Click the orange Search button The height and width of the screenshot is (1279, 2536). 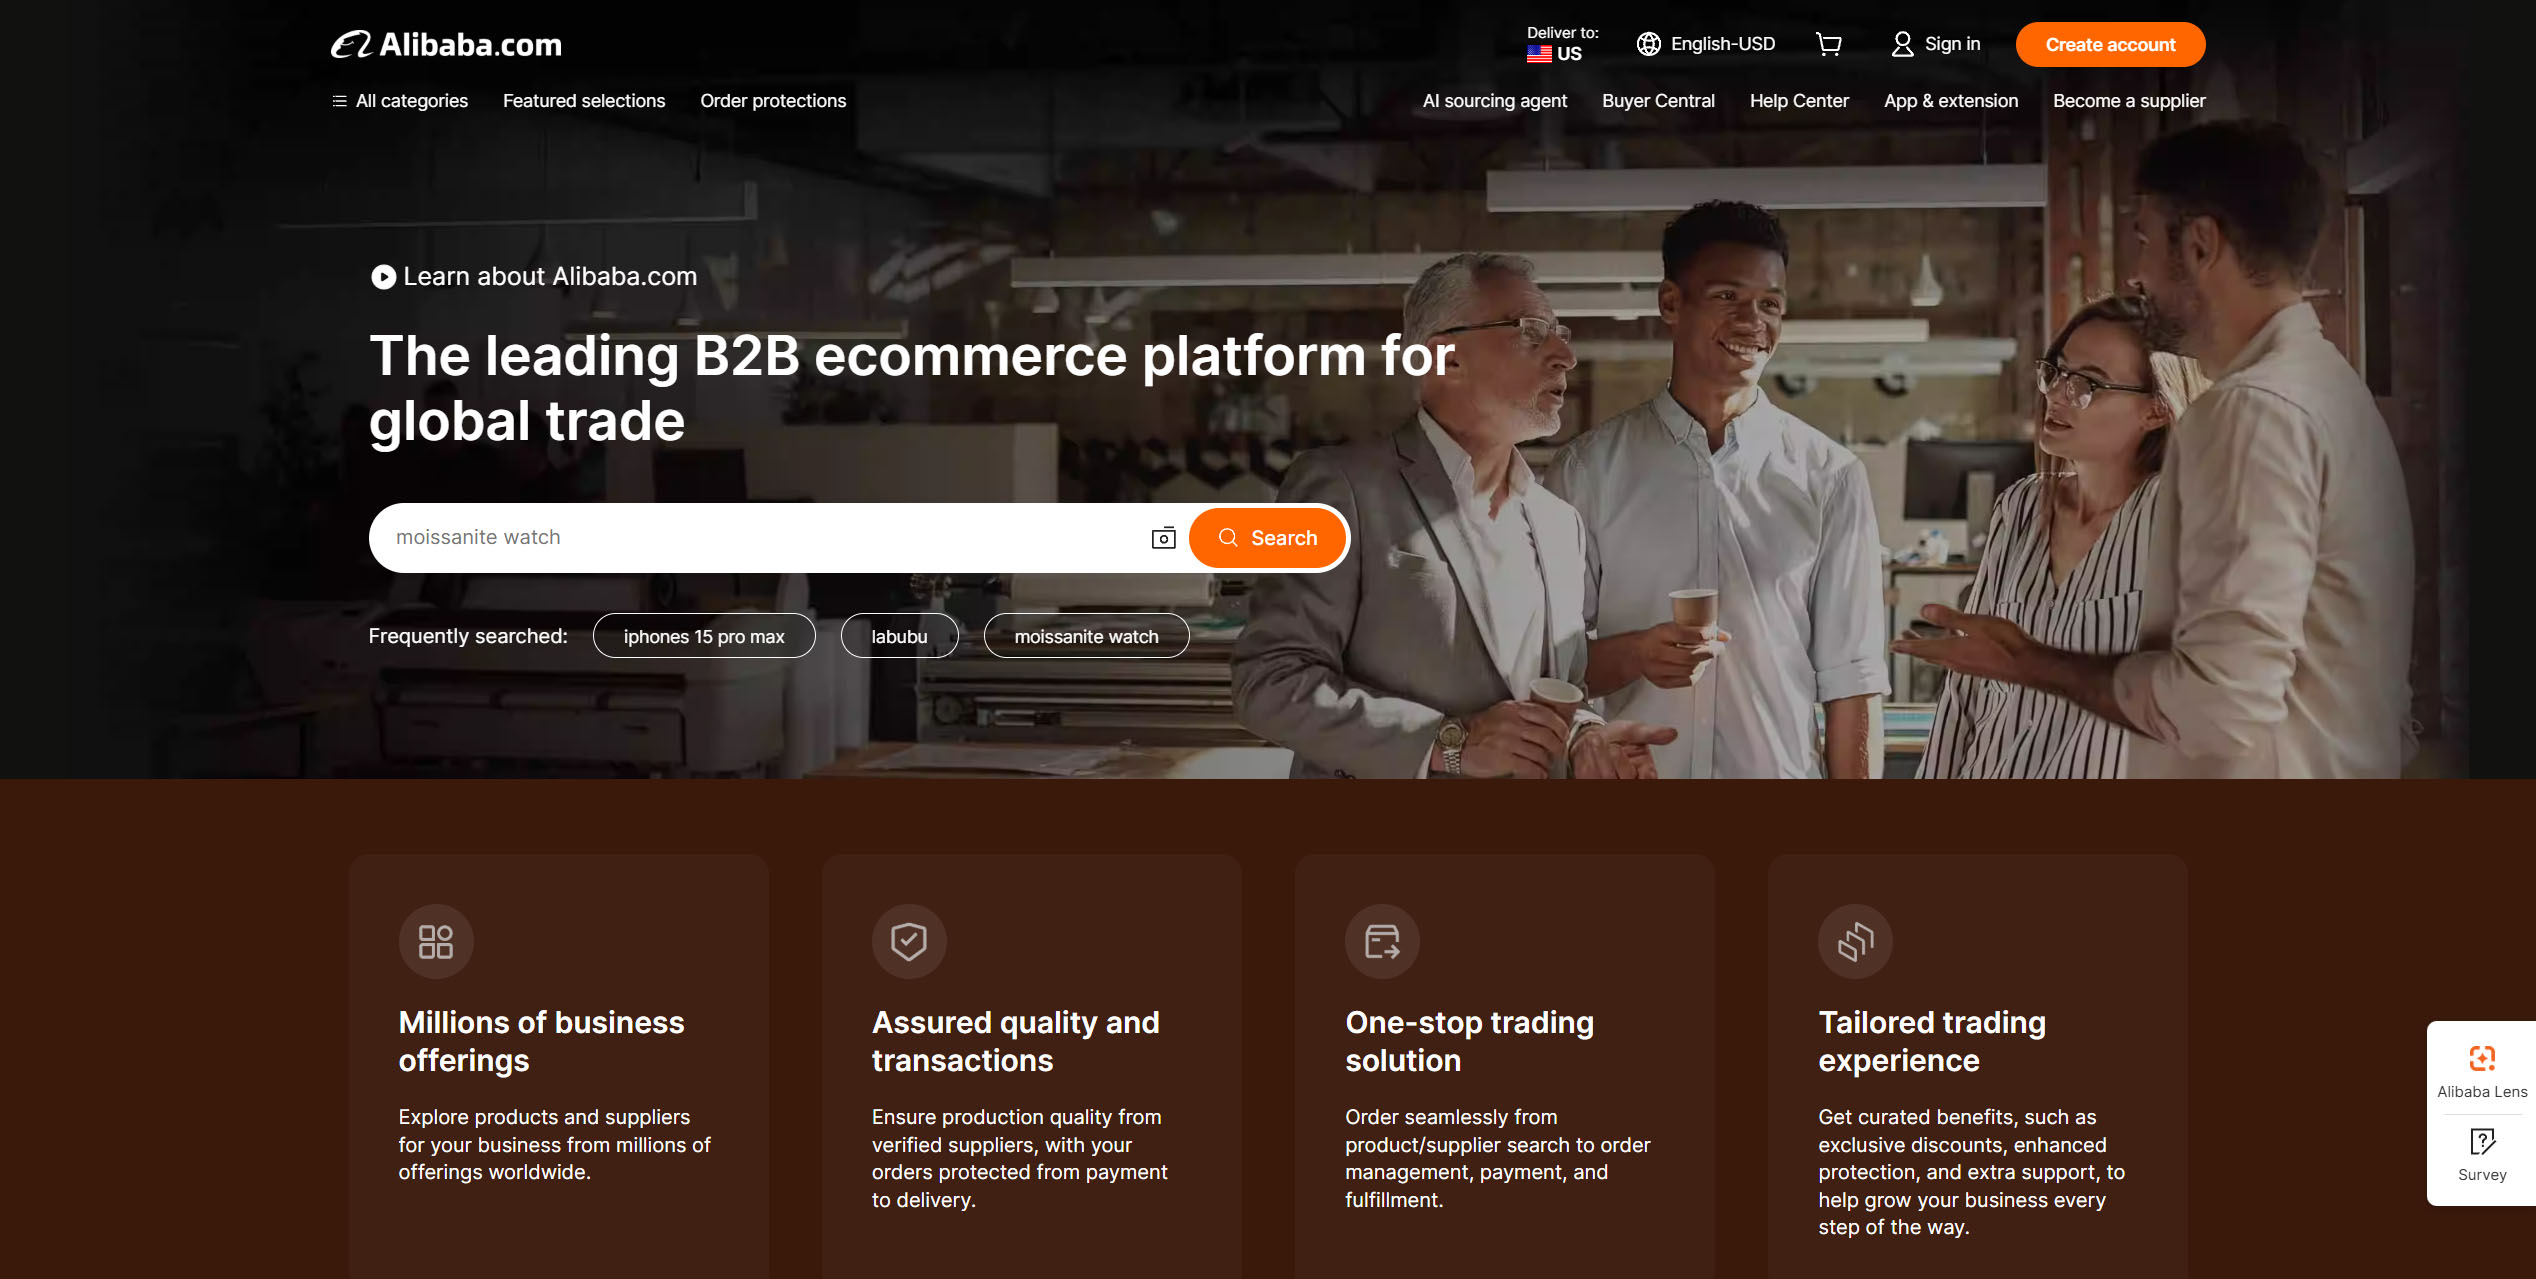click(1267, 538)
